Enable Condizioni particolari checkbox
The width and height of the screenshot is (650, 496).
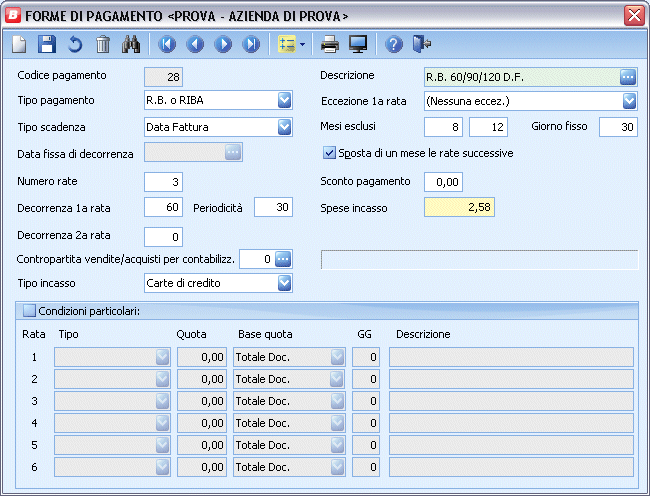(29, 311)
